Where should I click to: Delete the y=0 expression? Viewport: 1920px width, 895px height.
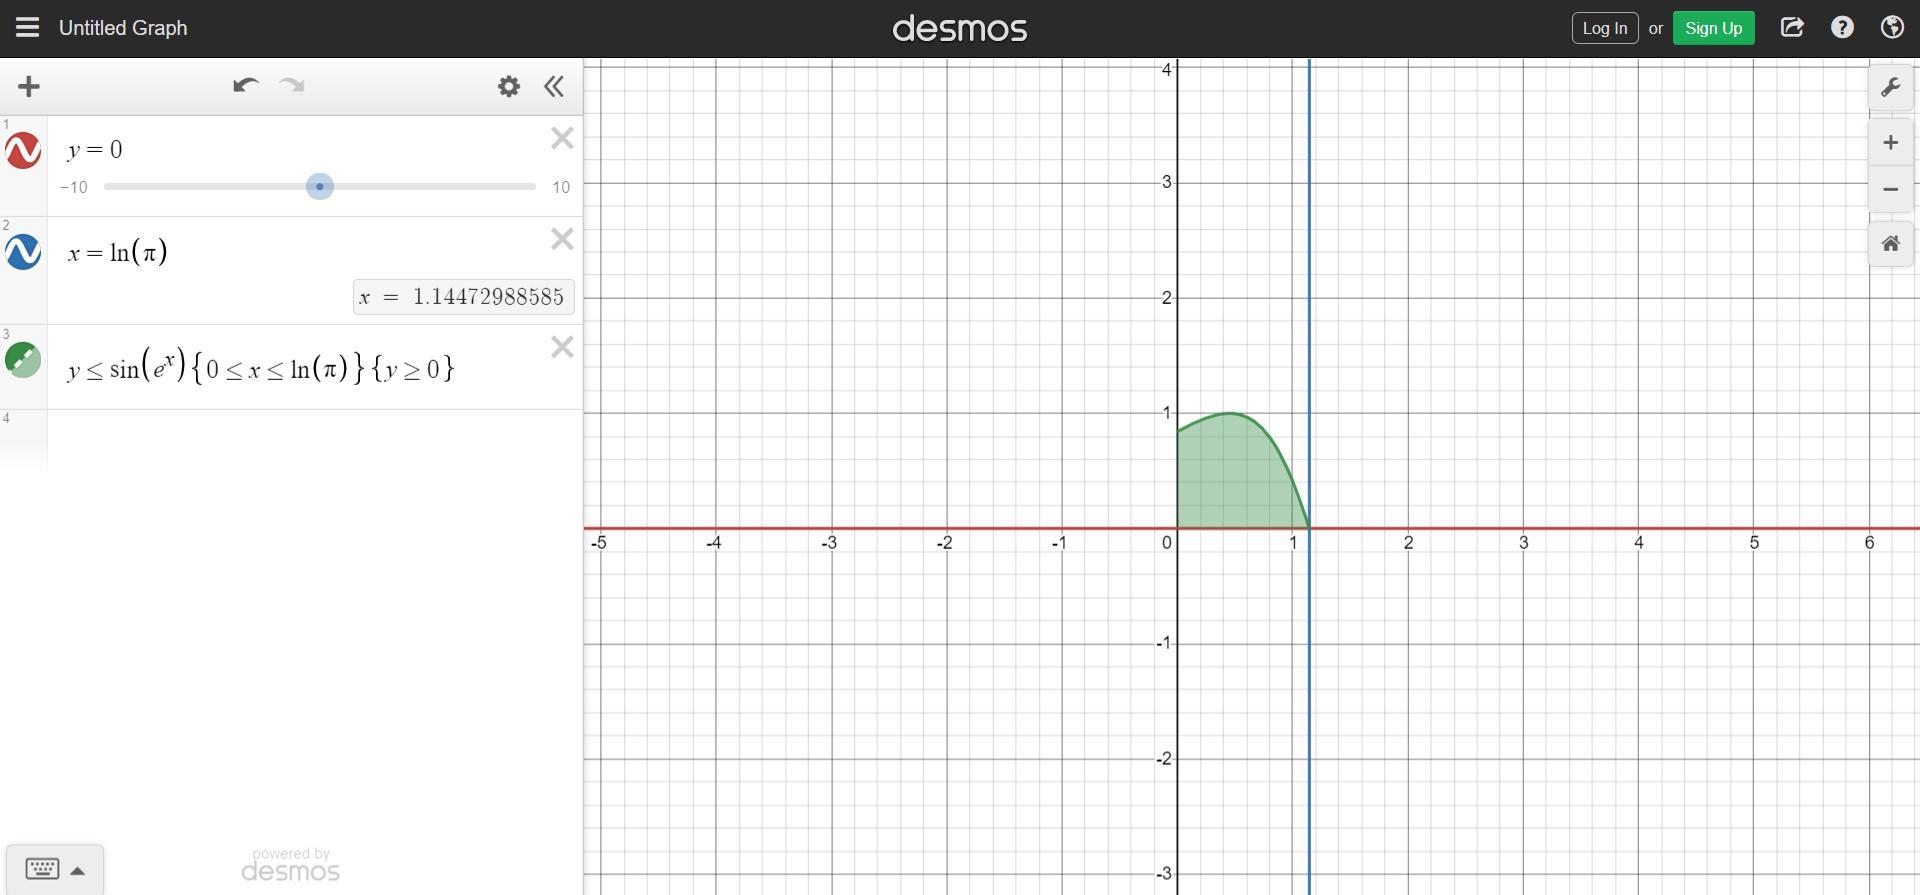562,138
